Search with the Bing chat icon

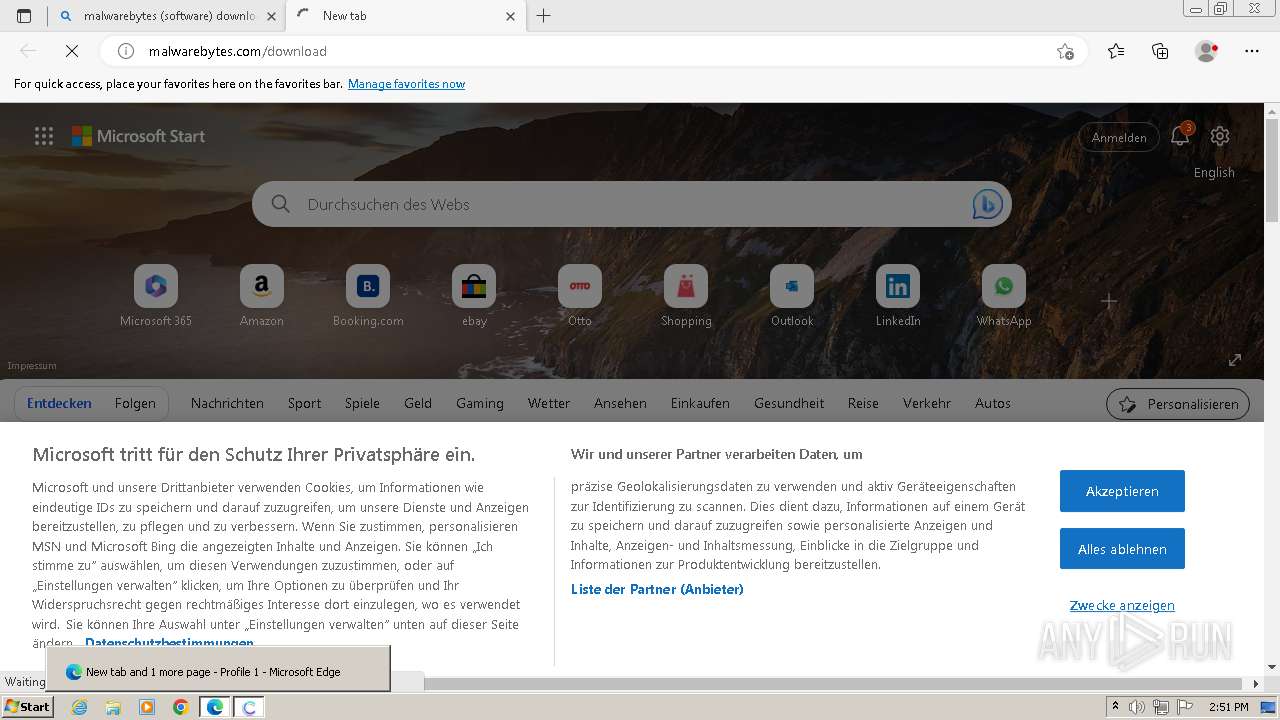point(988,204)
